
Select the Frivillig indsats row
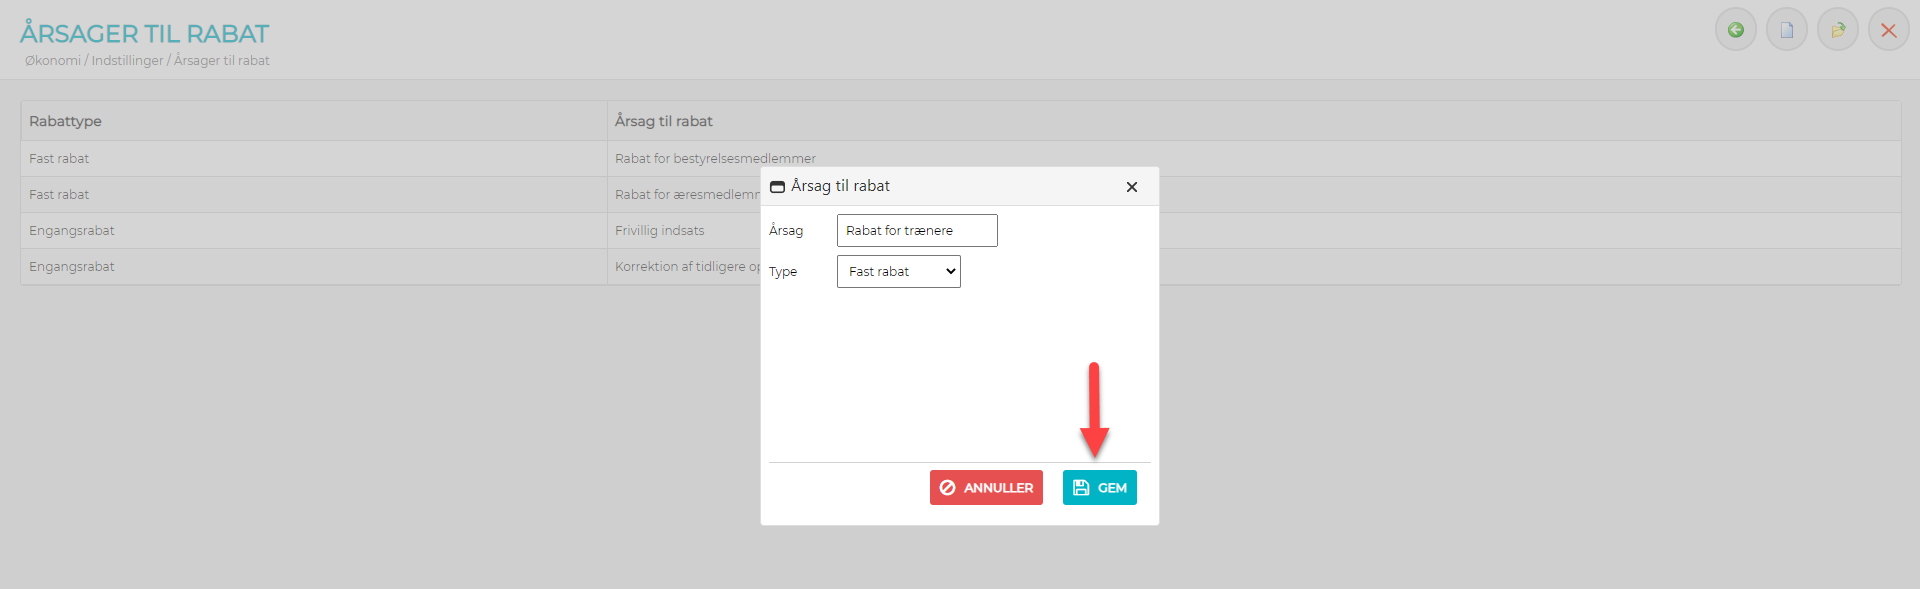coord(659,231)
